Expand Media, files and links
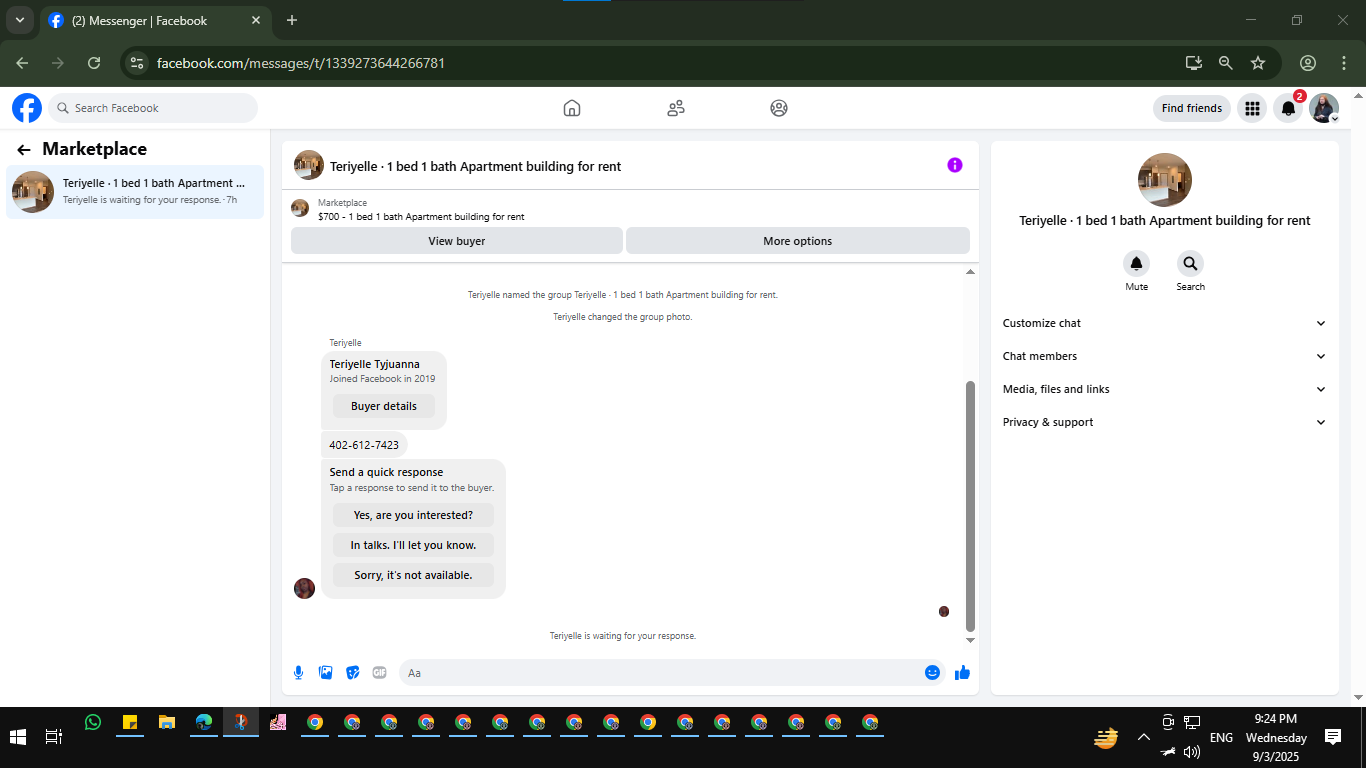 [x=1165, y=389]
